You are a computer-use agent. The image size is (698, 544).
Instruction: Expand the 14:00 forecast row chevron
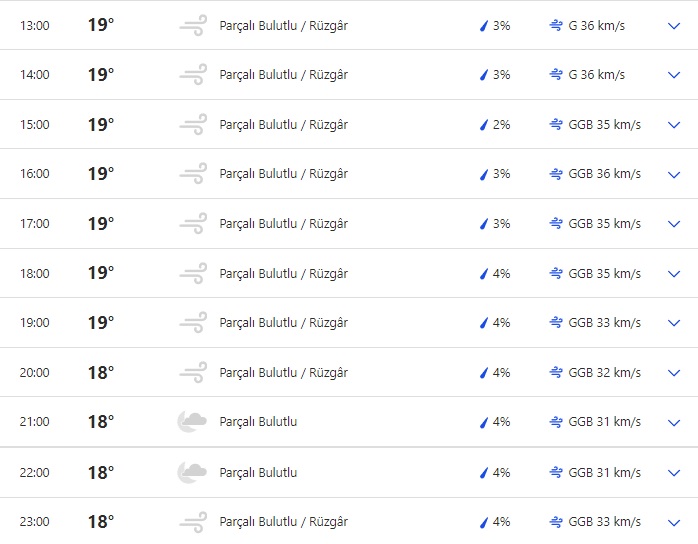tap(673, 75)
